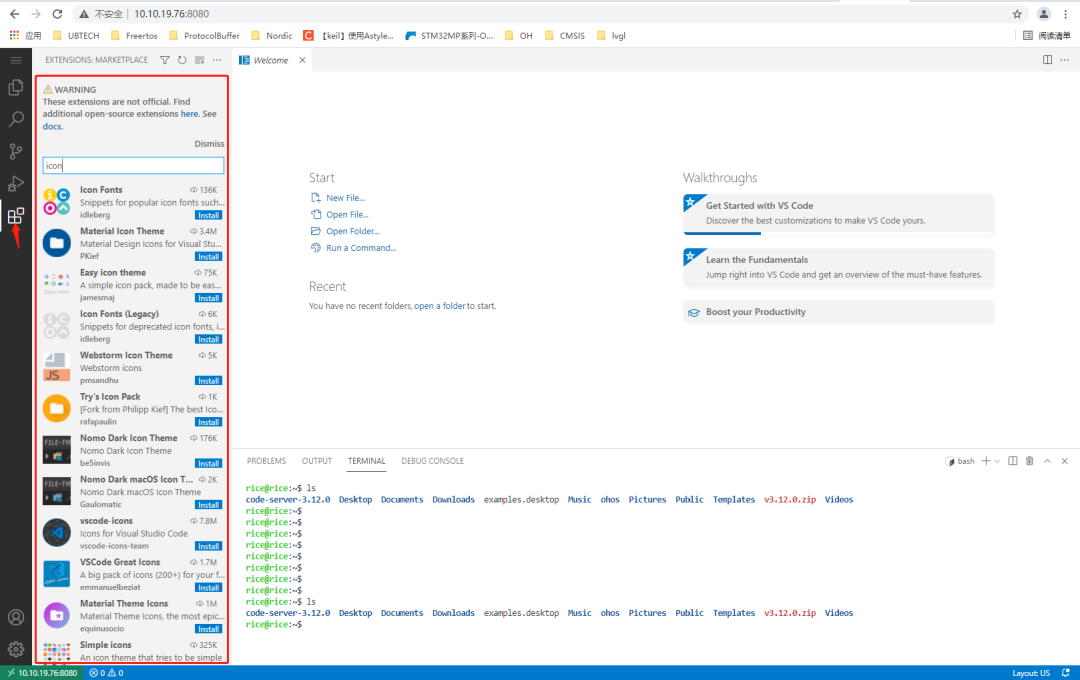Maximize the panel with chevron up
This screenshot has width=1080, height=680.
click(x=1047, y=461)
